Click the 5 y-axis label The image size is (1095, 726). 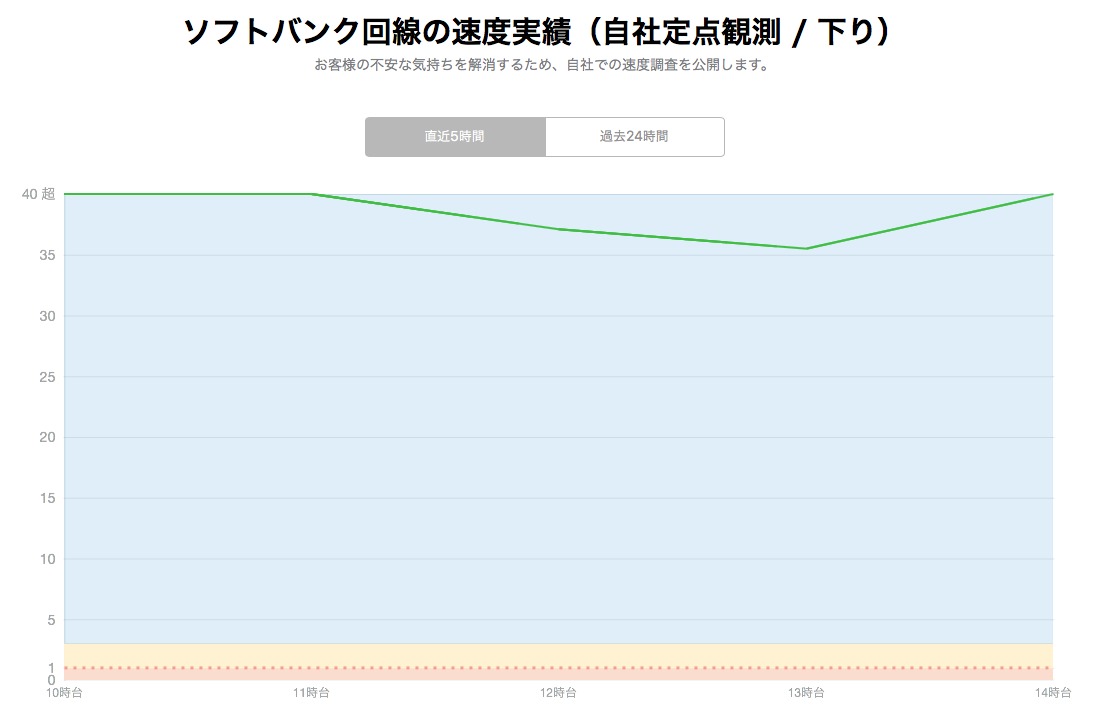[50, 620]
